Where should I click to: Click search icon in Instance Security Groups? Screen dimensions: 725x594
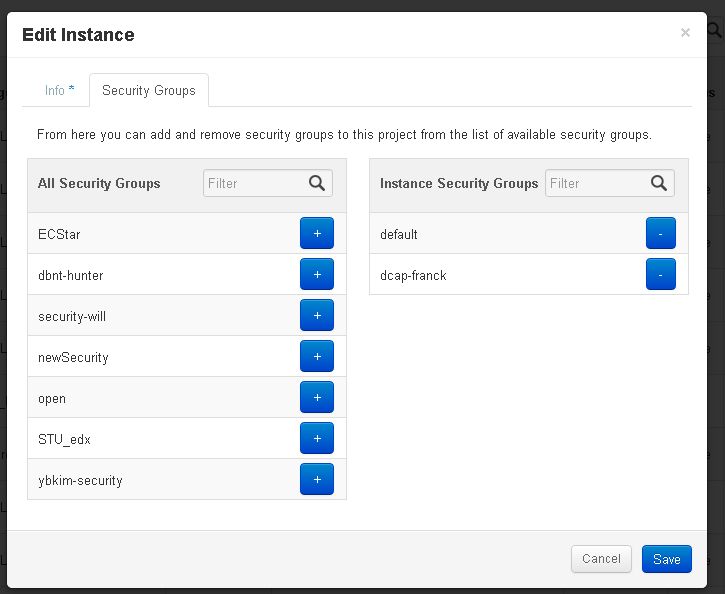click(659, 183)
